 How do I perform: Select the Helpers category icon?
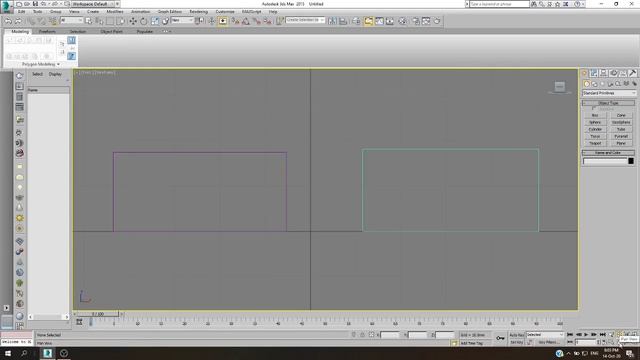618,84
